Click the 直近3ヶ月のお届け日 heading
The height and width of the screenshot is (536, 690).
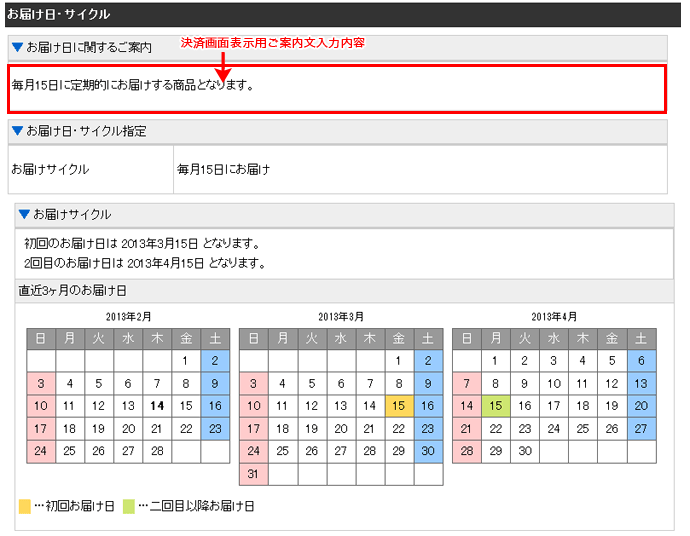tap(73, 291)
